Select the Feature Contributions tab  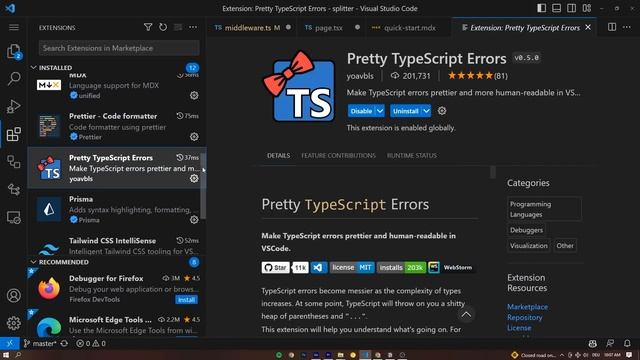[x=338, y=156]
